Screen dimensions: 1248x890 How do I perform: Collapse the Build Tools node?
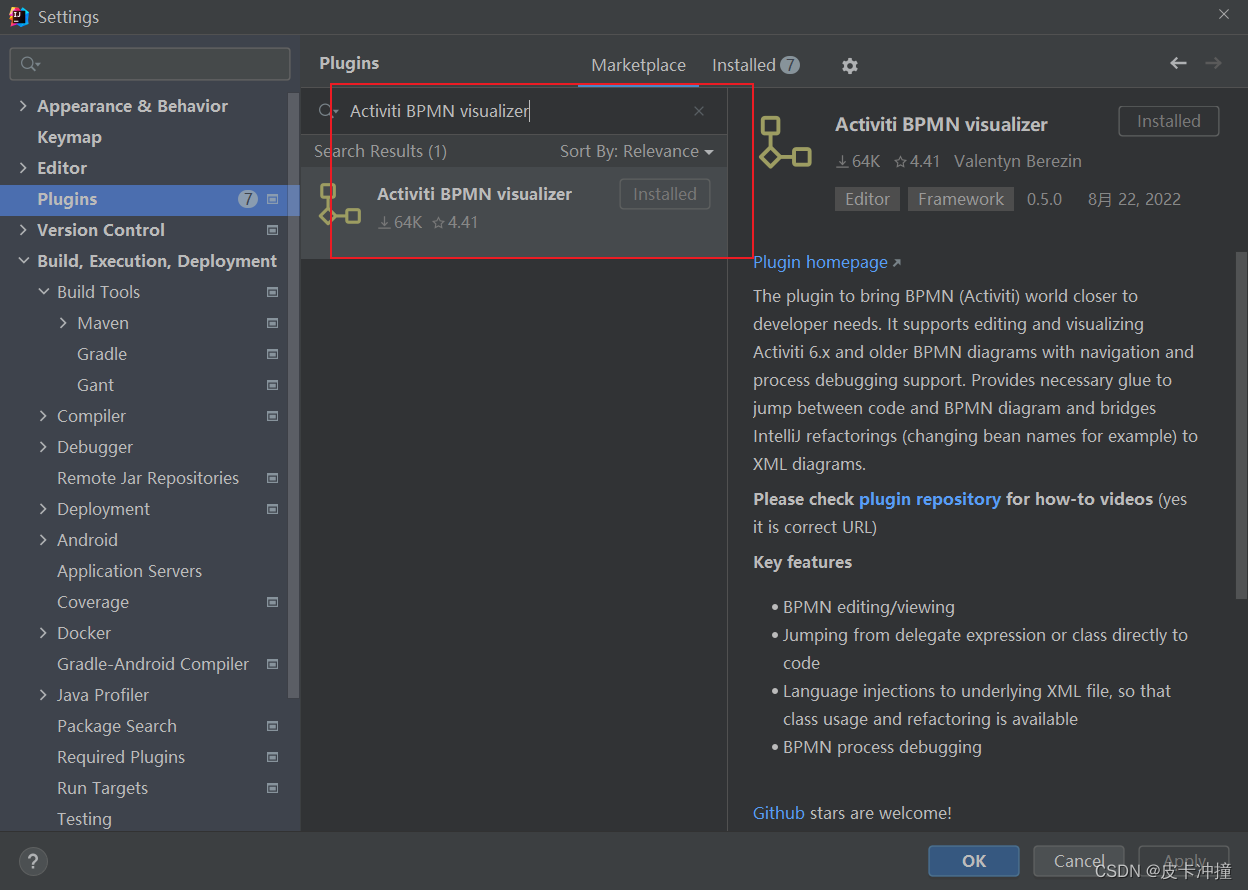point(43,292)
